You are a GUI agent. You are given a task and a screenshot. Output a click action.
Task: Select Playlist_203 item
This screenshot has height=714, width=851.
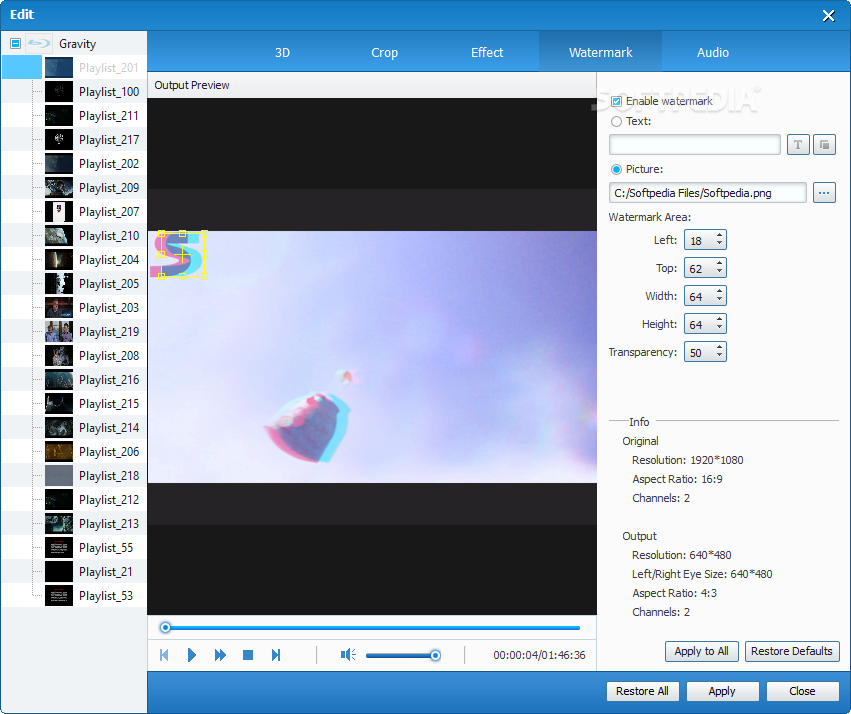coord(109,308)
